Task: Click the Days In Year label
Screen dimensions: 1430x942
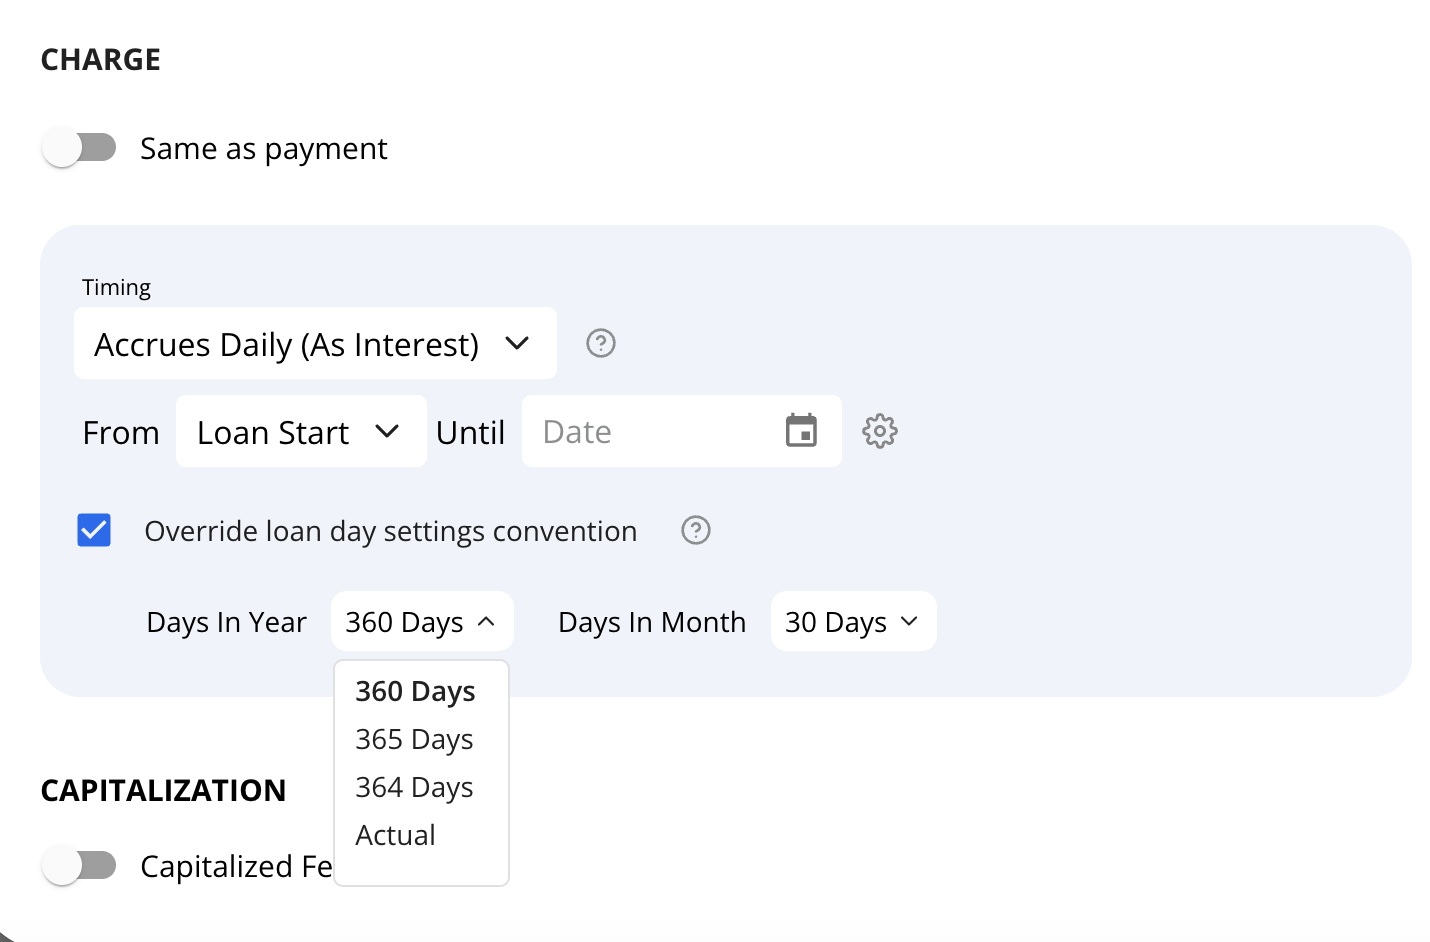Action: 226,622
